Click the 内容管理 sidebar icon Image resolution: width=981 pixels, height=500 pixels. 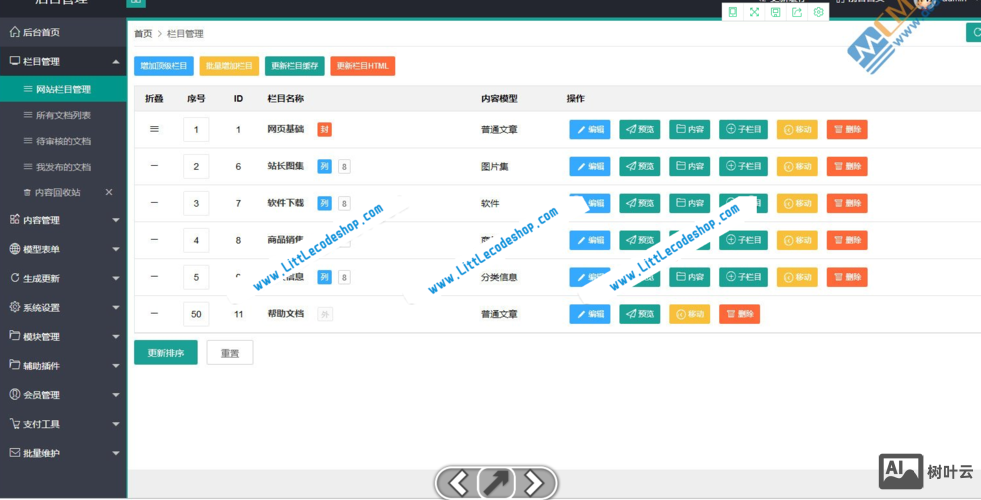[14, 220]
